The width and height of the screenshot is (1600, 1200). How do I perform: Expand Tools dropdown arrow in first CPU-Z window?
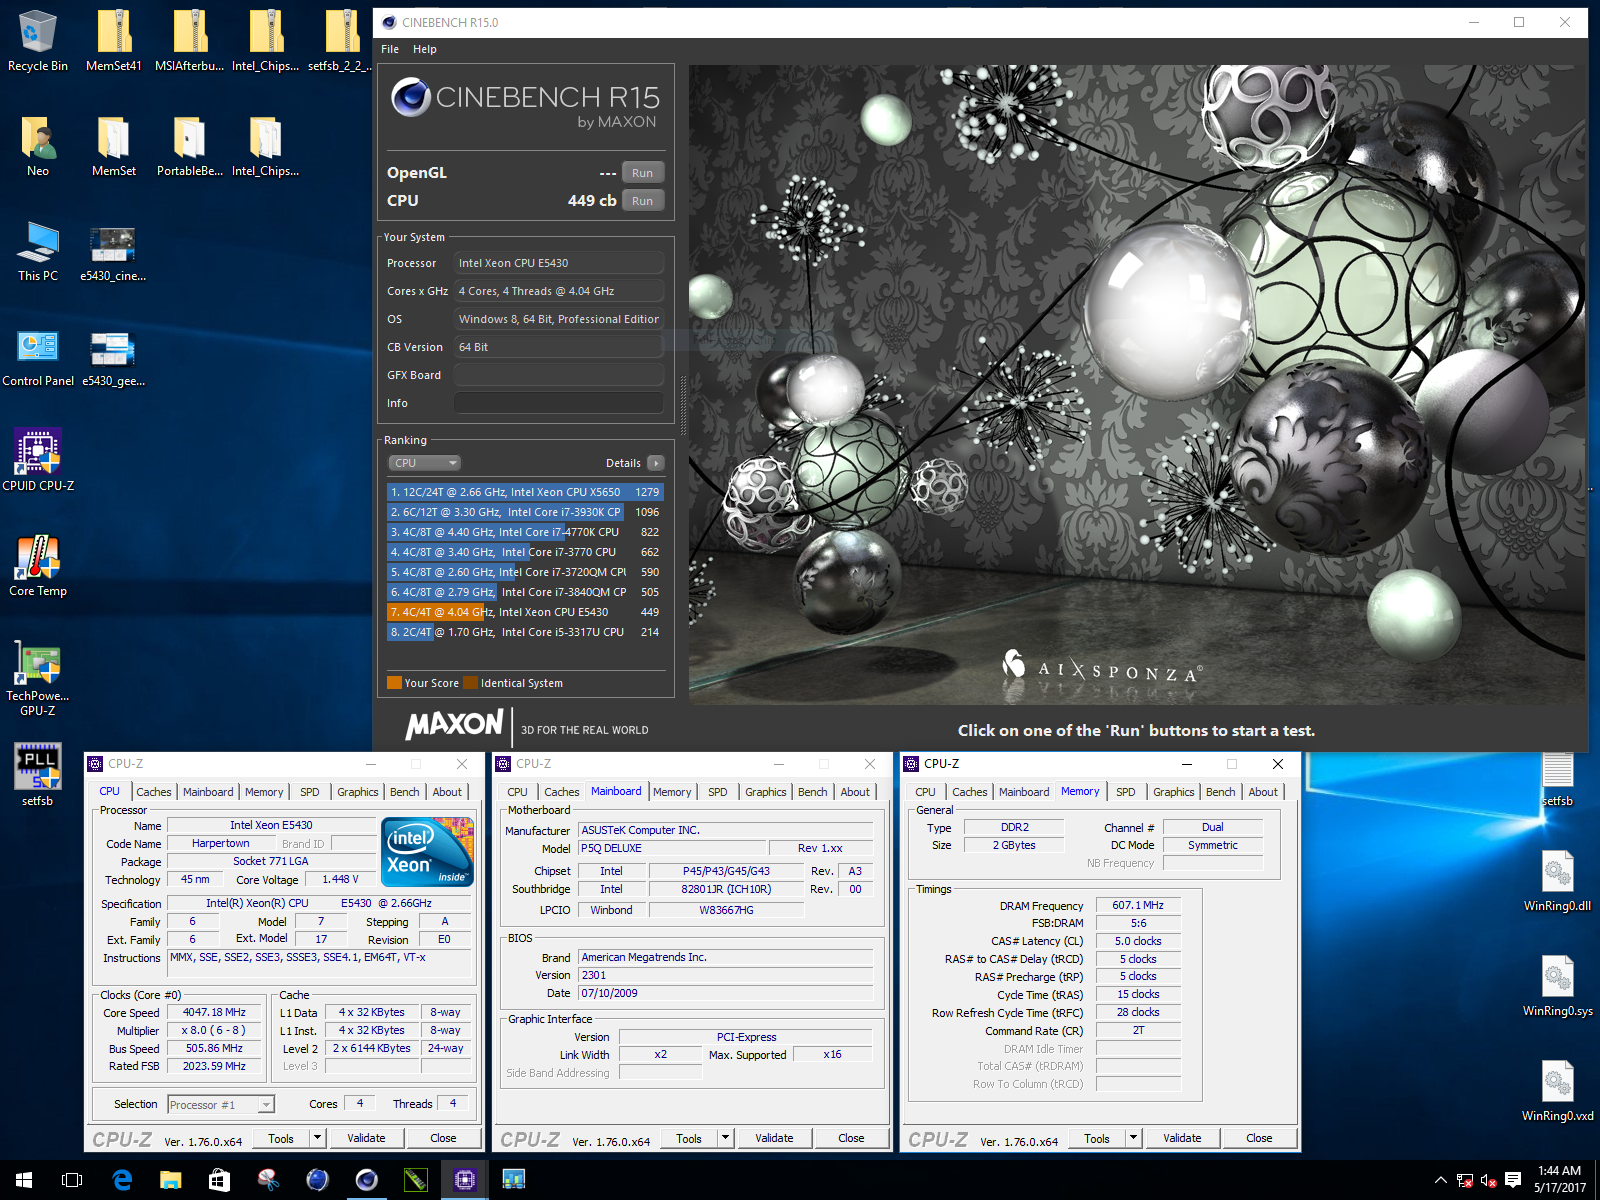pos(318,1138)
